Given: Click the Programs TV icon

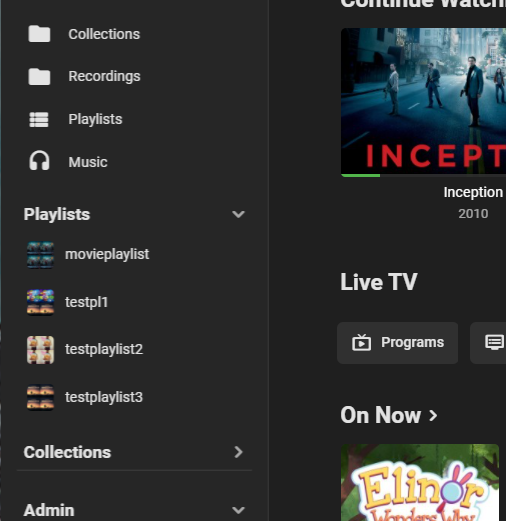Looking at the screenshot, I should pyautogui.click(x=361, y=343).
